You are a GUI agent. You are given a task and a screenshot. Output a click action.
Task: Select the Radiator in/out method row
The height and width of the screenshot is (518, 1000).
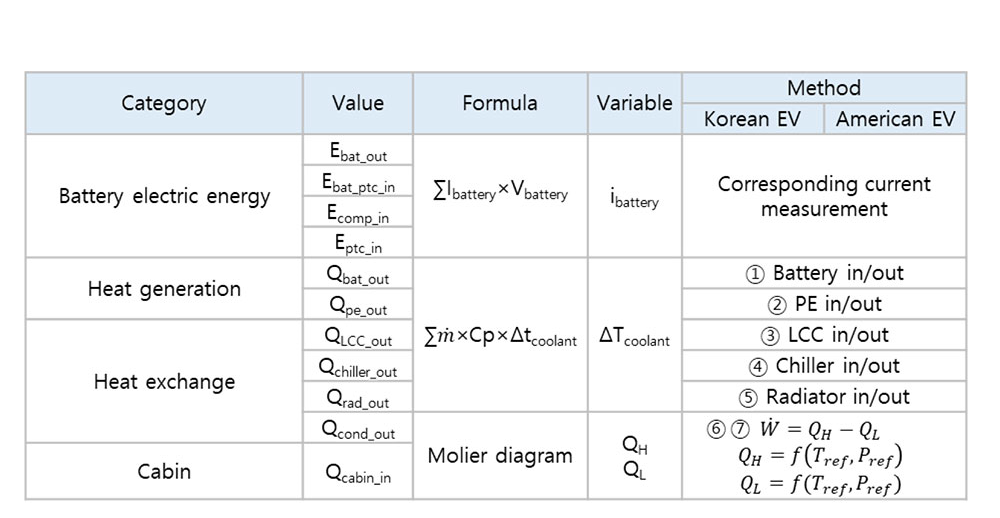pos(823,397)
